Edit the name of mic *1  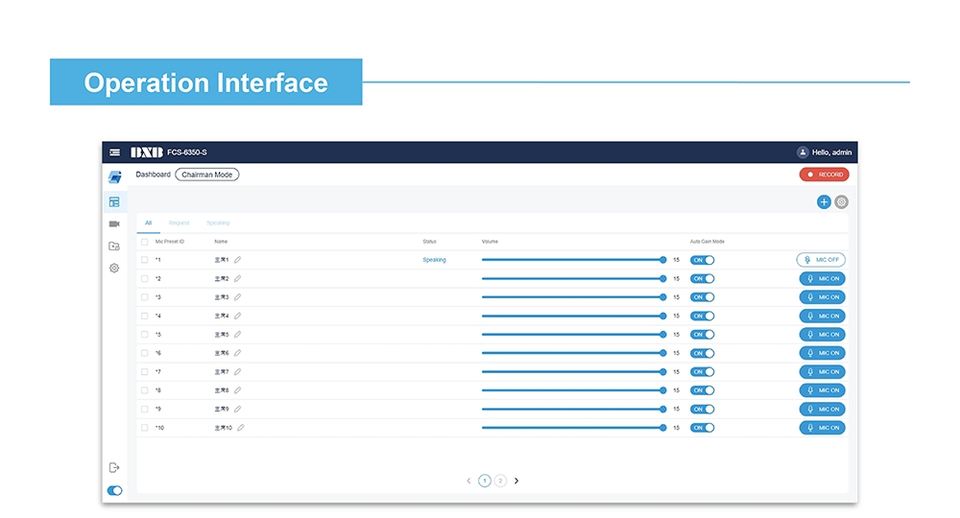[238, 260]
